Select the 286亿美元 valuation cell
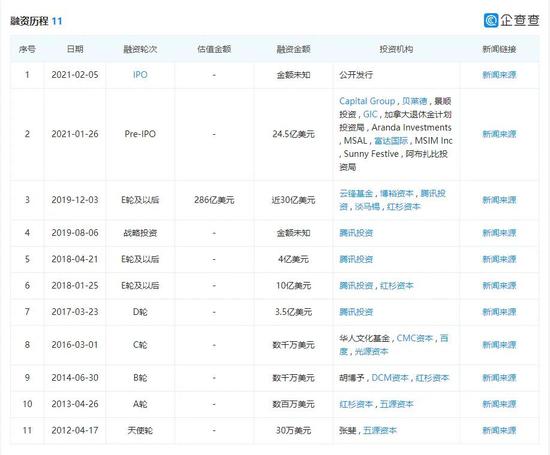The width and height of the screenshot is (550, 455). point(214,200)
